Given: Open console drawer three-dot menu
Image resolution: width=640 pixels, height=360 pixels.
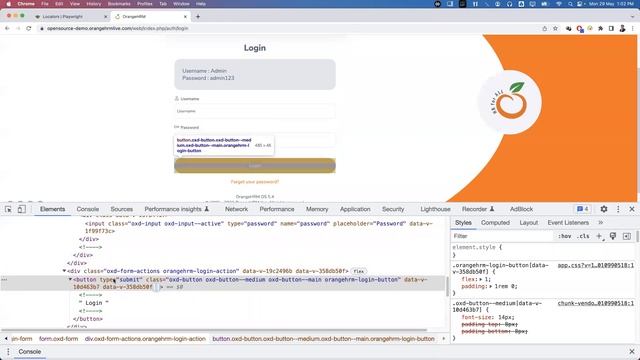Looking at the screenshot, I should tap(8, 351).
